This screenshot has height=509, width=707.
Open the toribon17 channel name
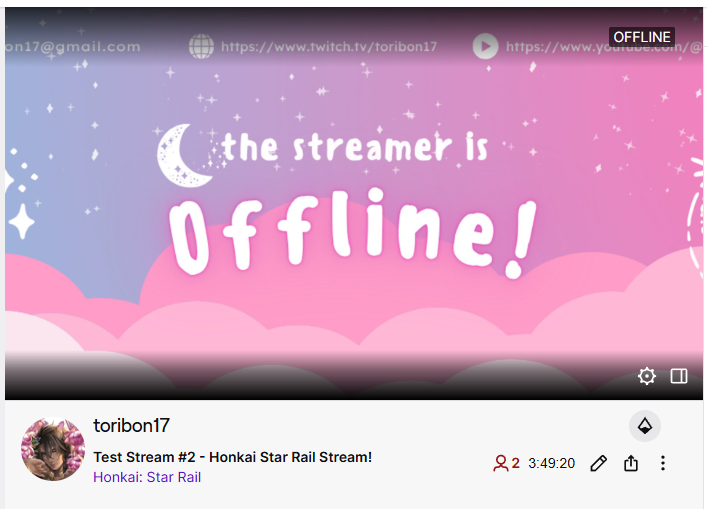click(131, 426)
